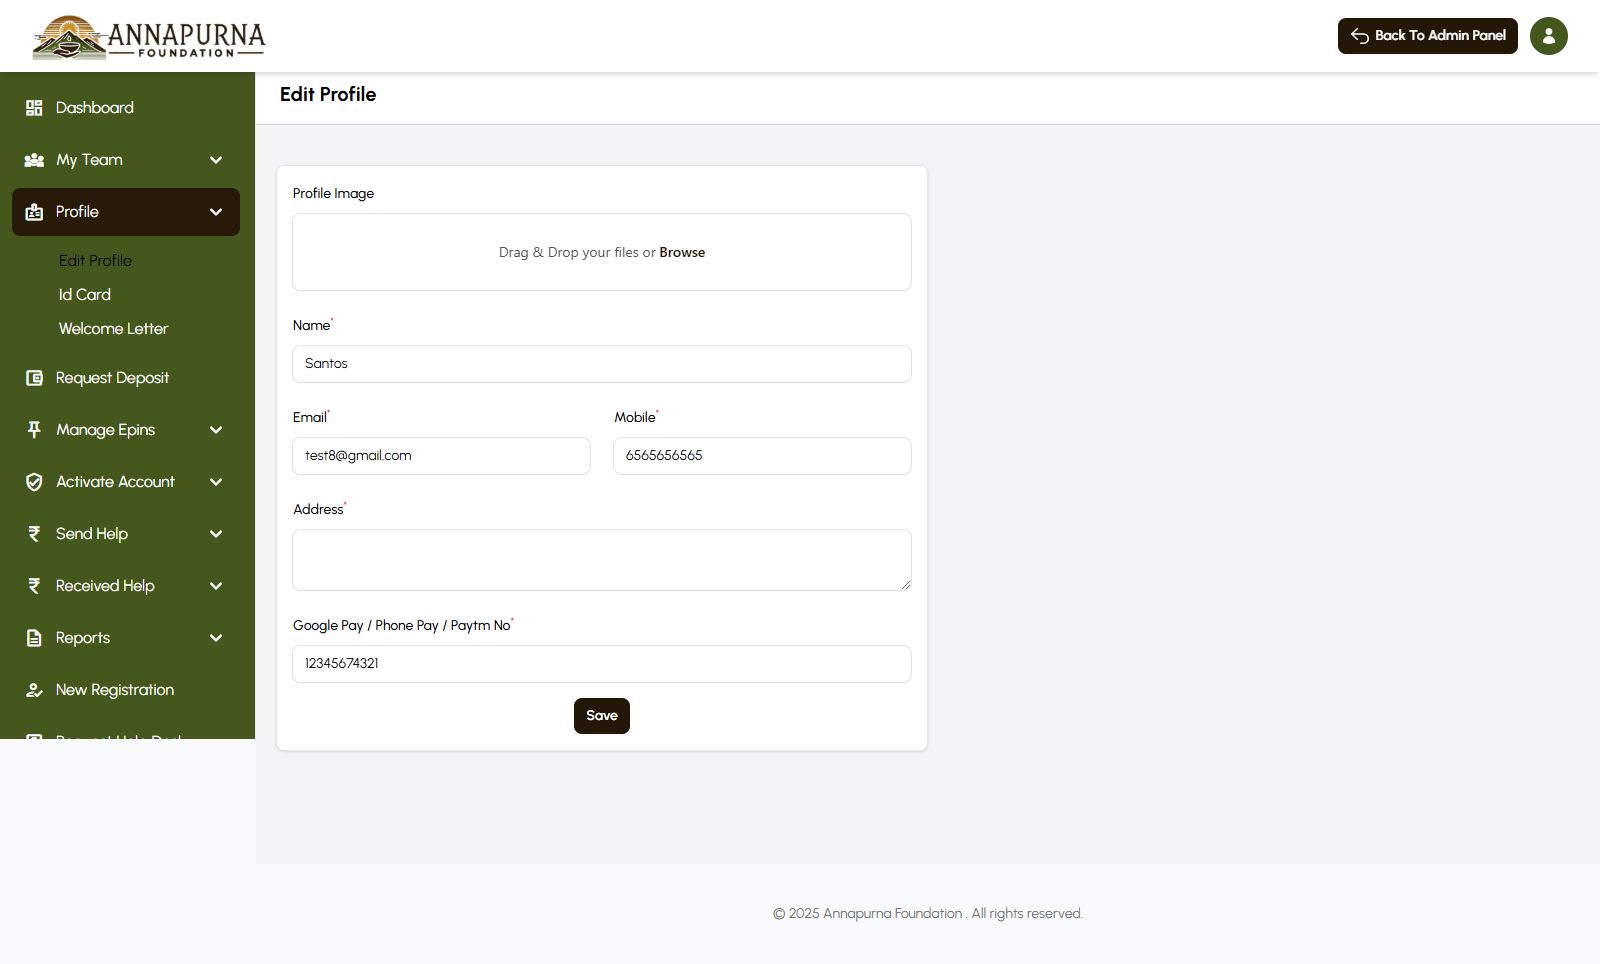Click the Request Deposit wallet icon
The image size is (1600, 964).
[x=34, y=378]
